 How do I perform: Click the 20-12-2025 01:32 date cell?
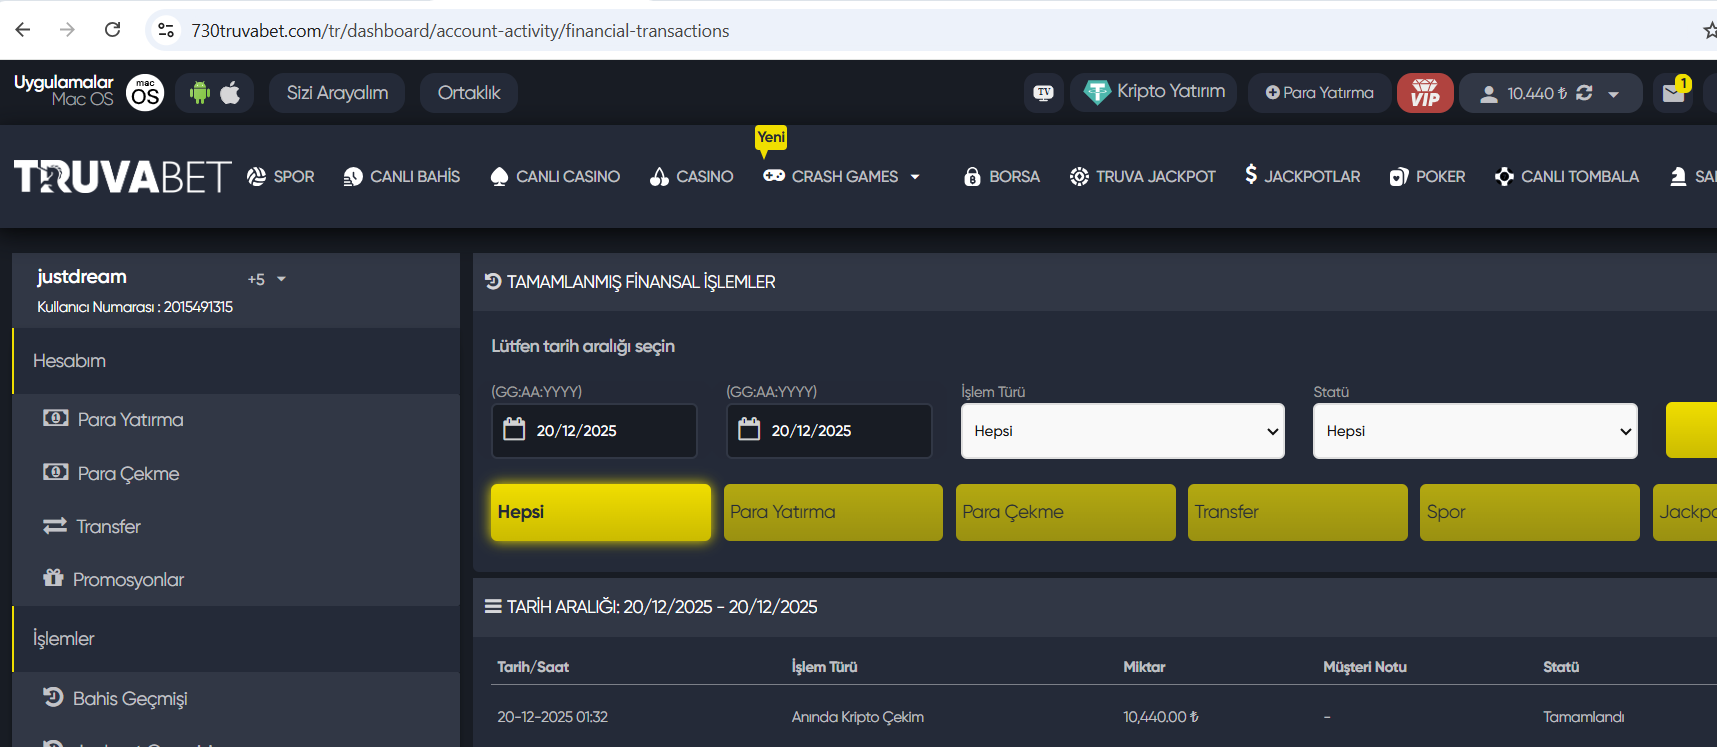tap(552, 717)
